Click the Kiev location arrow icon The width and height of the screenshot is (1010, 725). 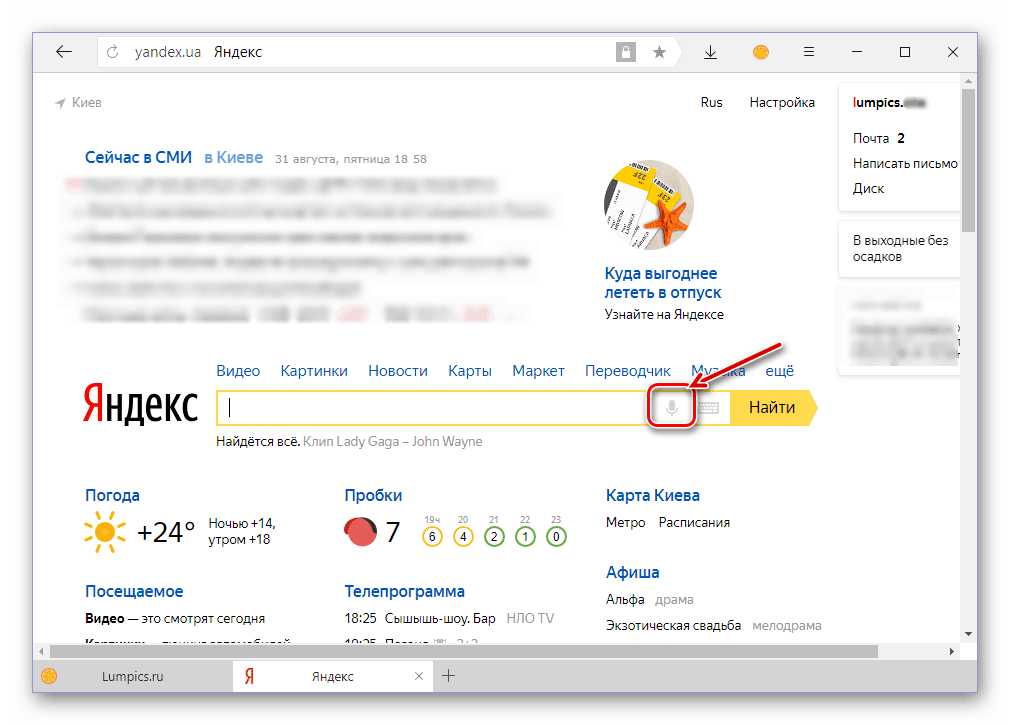click(x=60, y=103)
